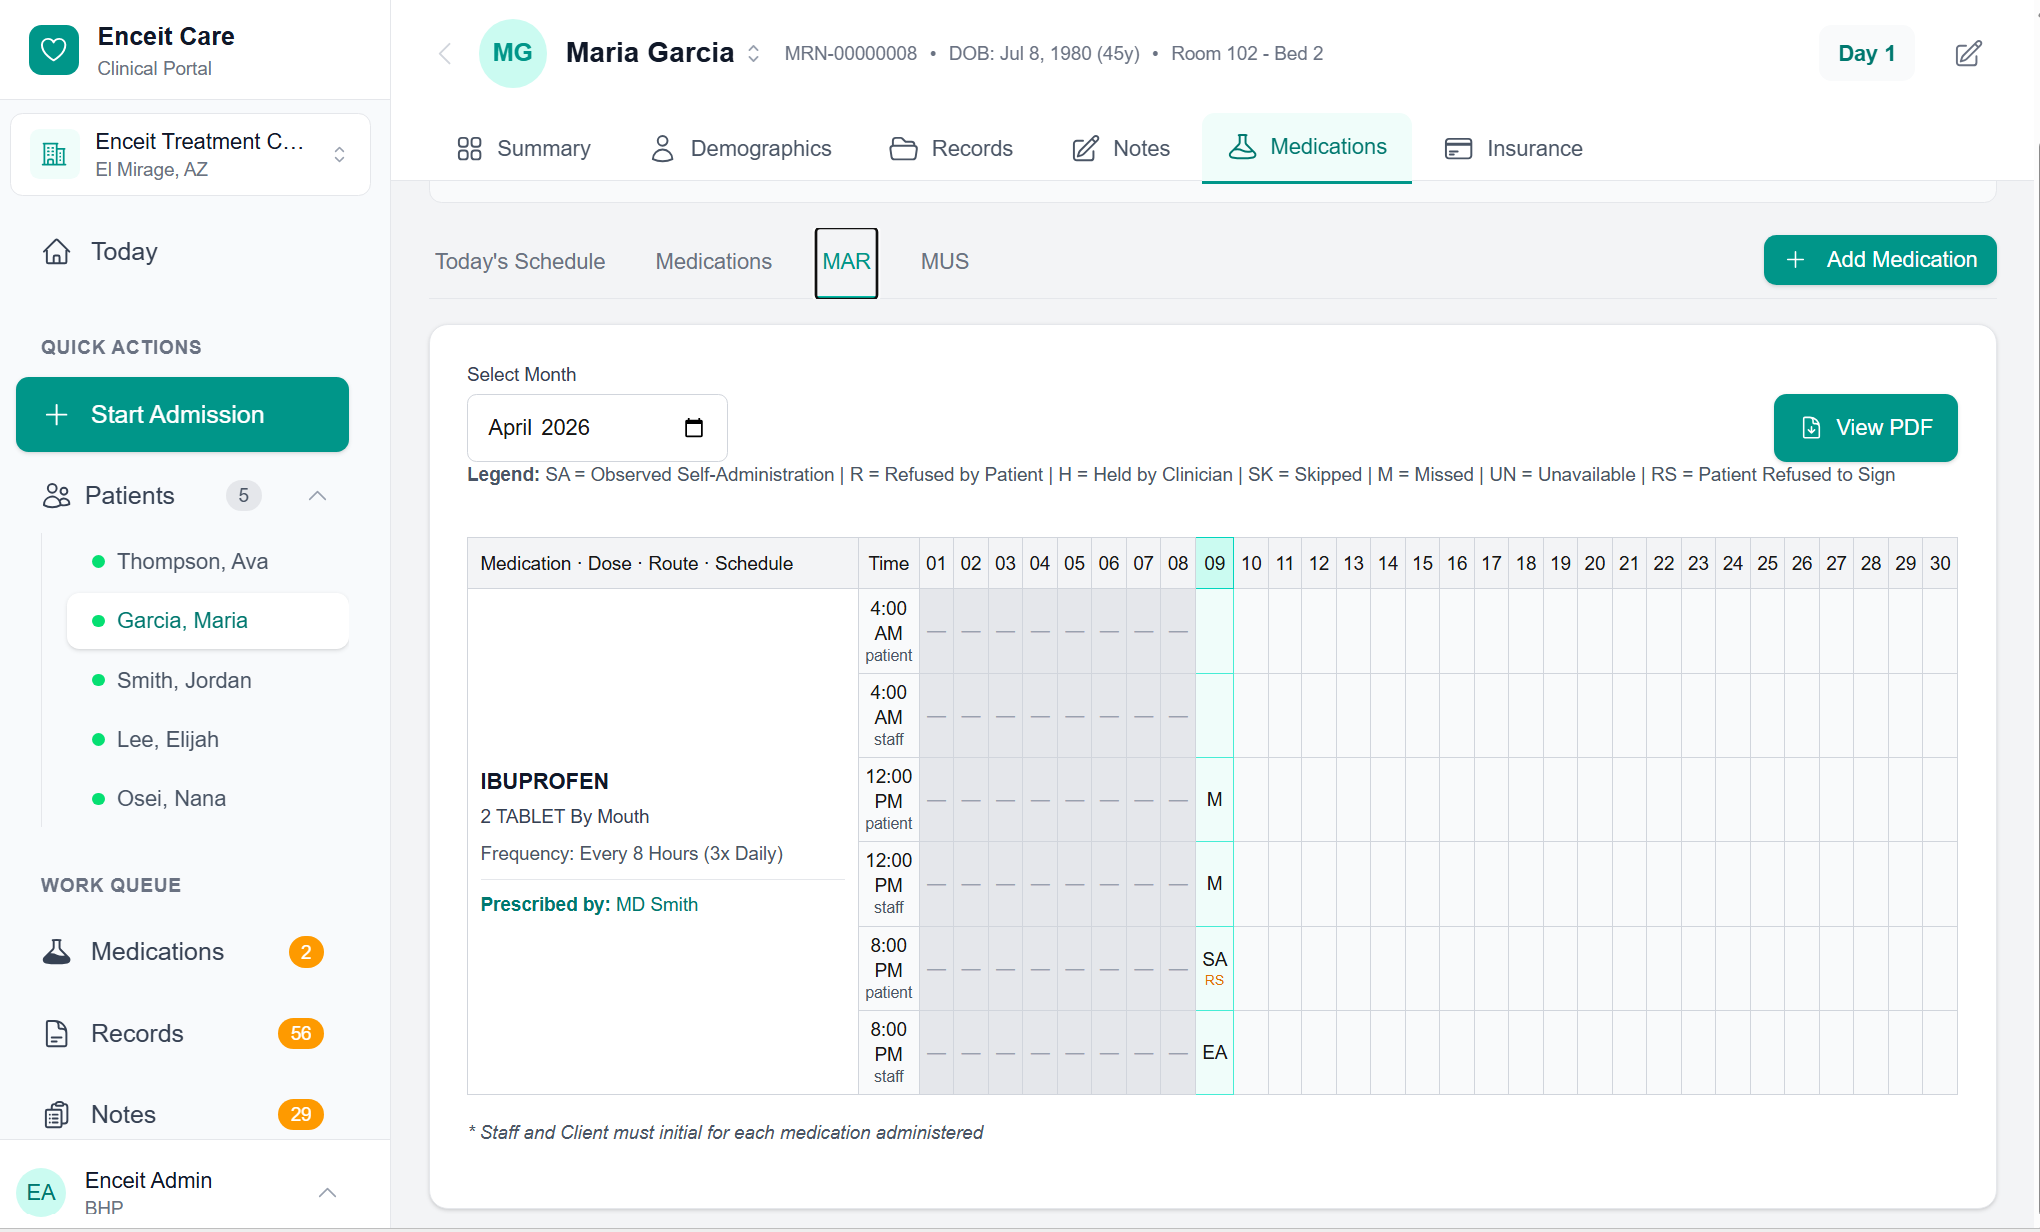Open Records in the work queue

coord(182,1033)
